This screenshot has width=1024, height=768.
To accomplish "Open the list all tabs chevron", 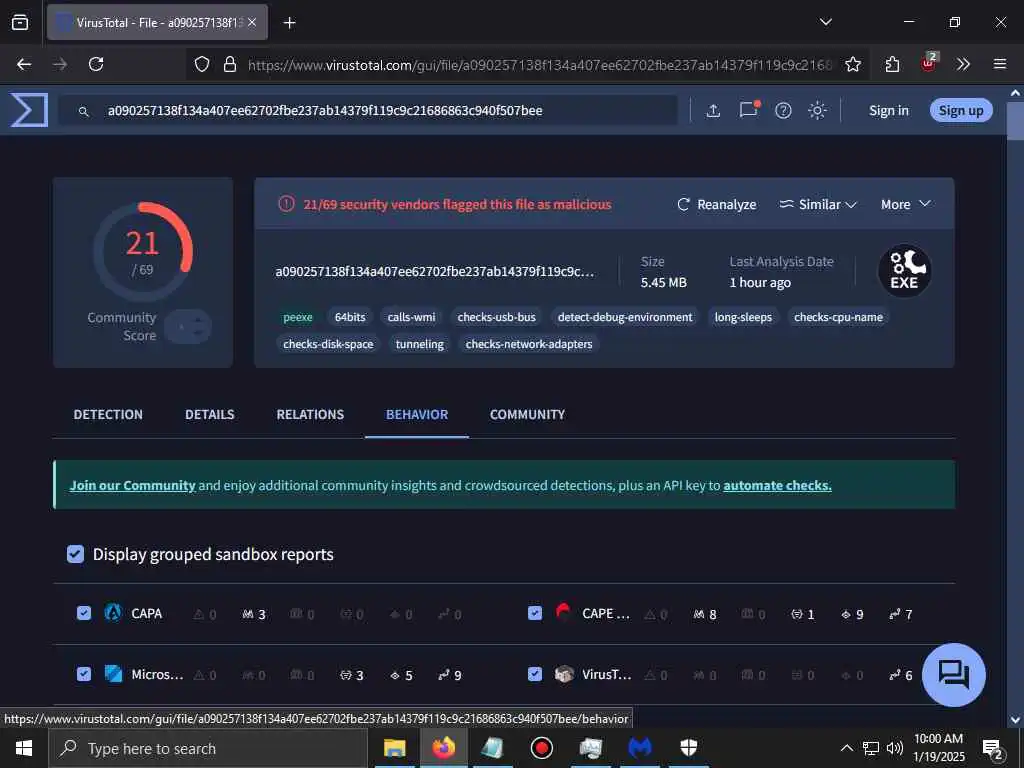I will [825, 22].
